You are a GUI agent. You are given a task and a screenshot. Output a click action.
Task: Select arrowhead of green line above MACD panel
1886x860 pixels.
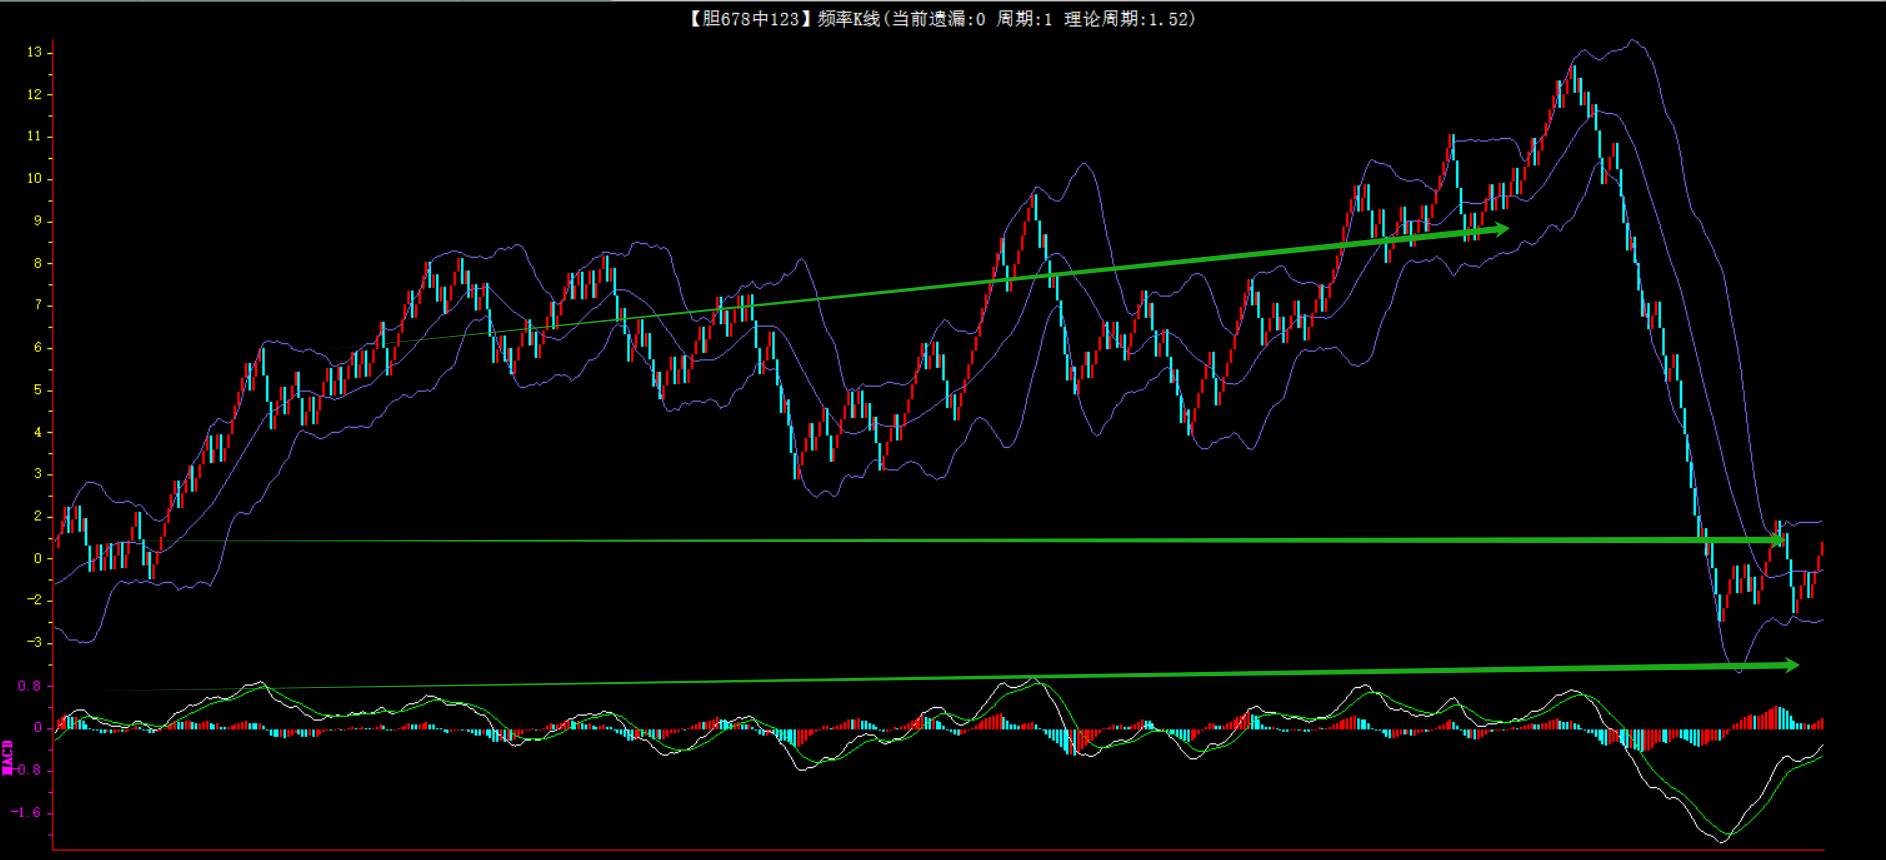[x=1790, y=665]
